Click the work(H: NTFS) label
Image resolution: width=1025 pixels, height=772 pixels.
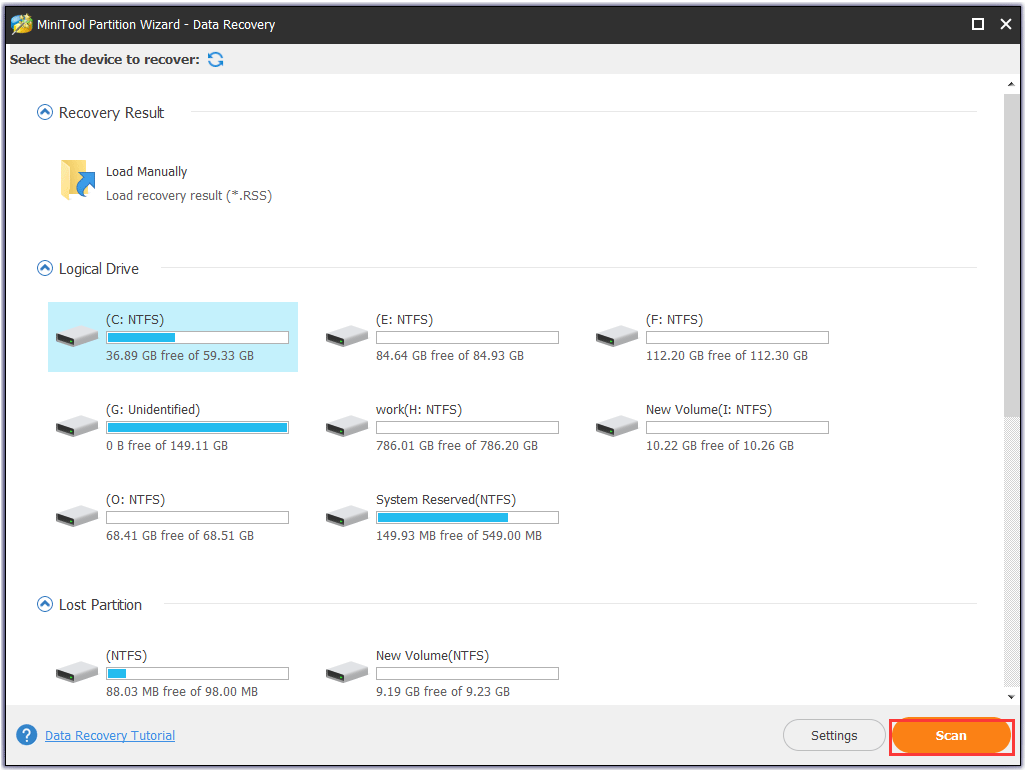[x=419, y=410]
